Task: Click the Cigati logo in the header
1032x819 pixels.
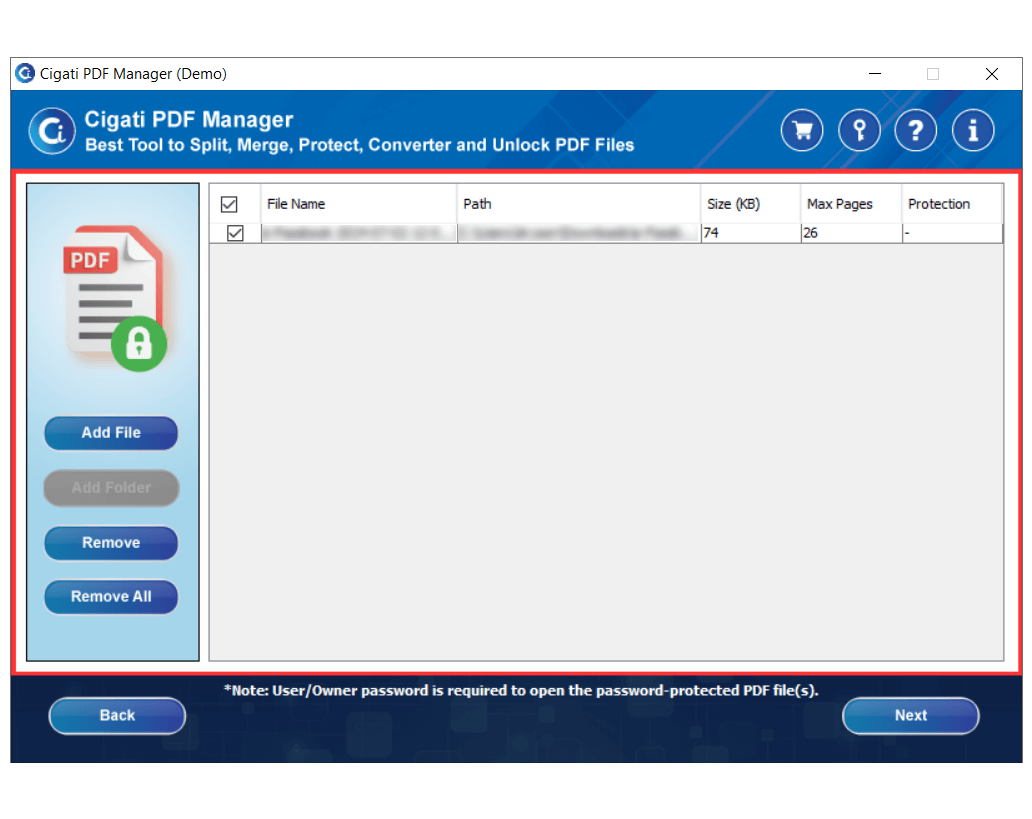Action: [52, 131]
